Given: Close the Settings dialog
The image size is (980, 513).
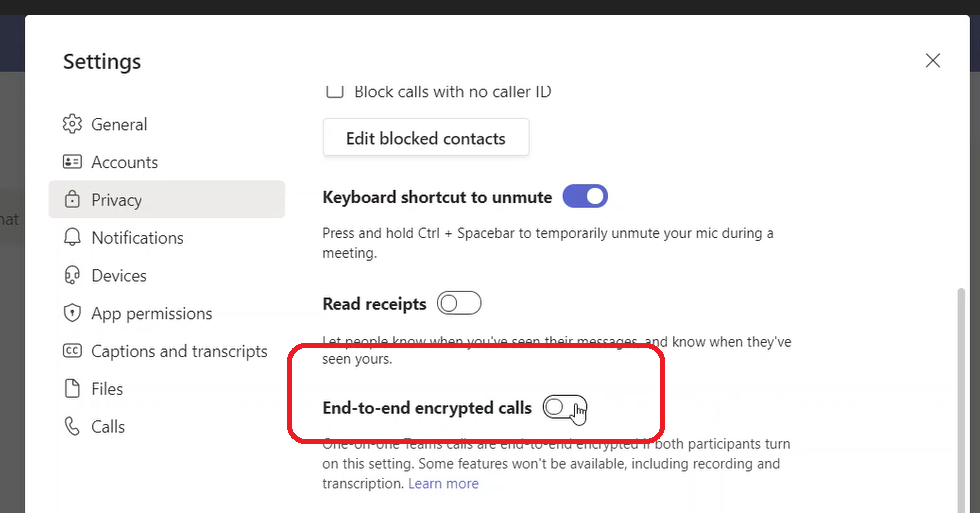Looking at the screenshot, I should point(933,61).
